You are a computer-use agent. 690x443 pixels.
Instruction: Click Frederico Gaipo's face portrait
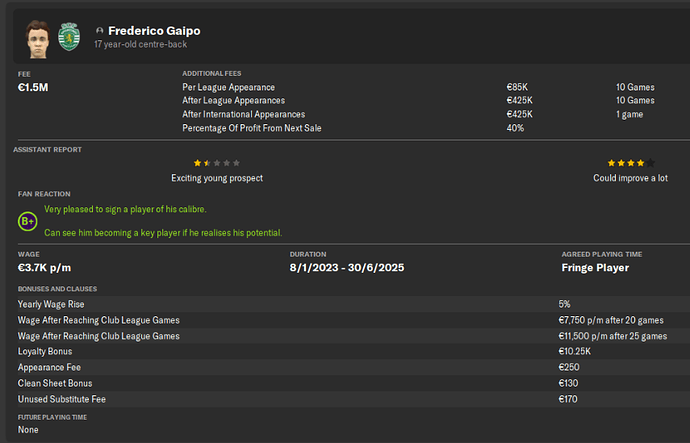click(38, 37)
